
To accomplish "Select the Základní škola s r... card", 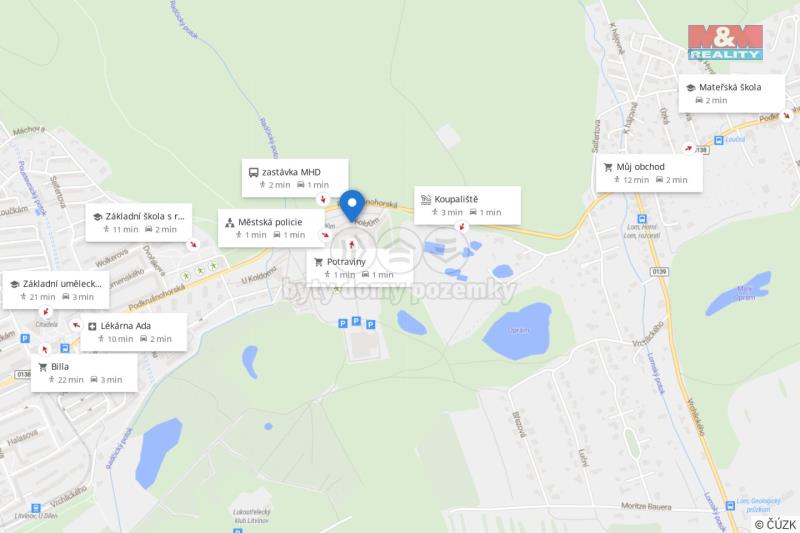I will [x=139, y=222].
